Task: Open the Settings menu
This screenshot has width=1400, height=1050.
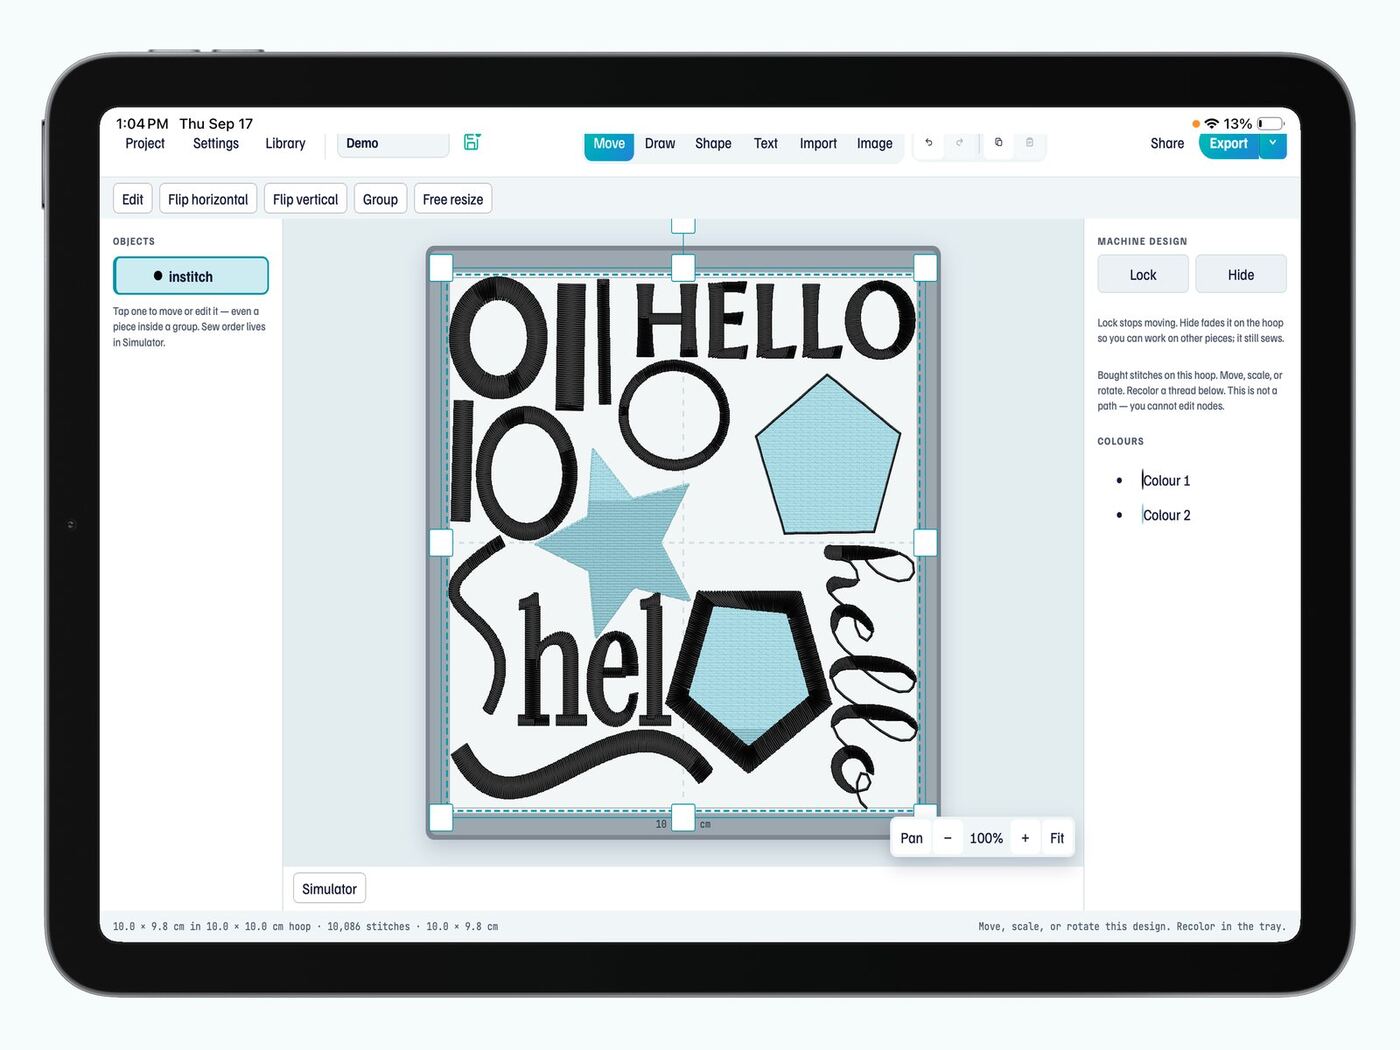Action: click(x=216, y=144)
